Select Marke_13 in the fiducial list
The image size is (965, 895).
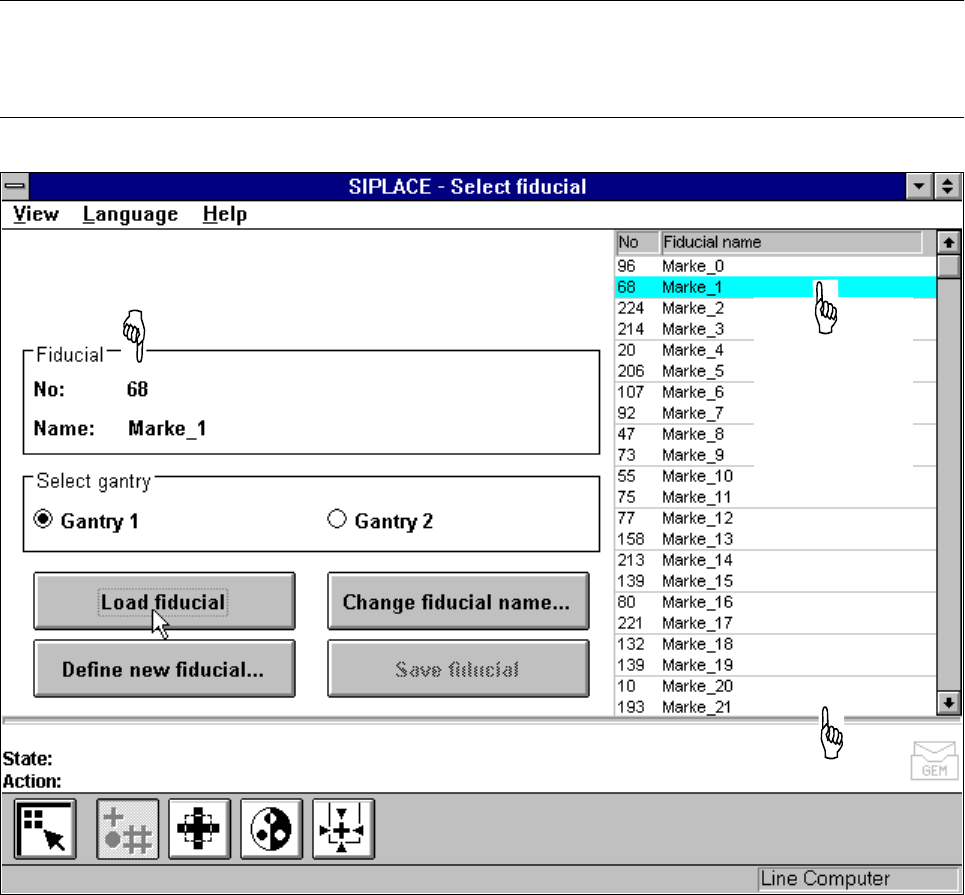[775, 539]
